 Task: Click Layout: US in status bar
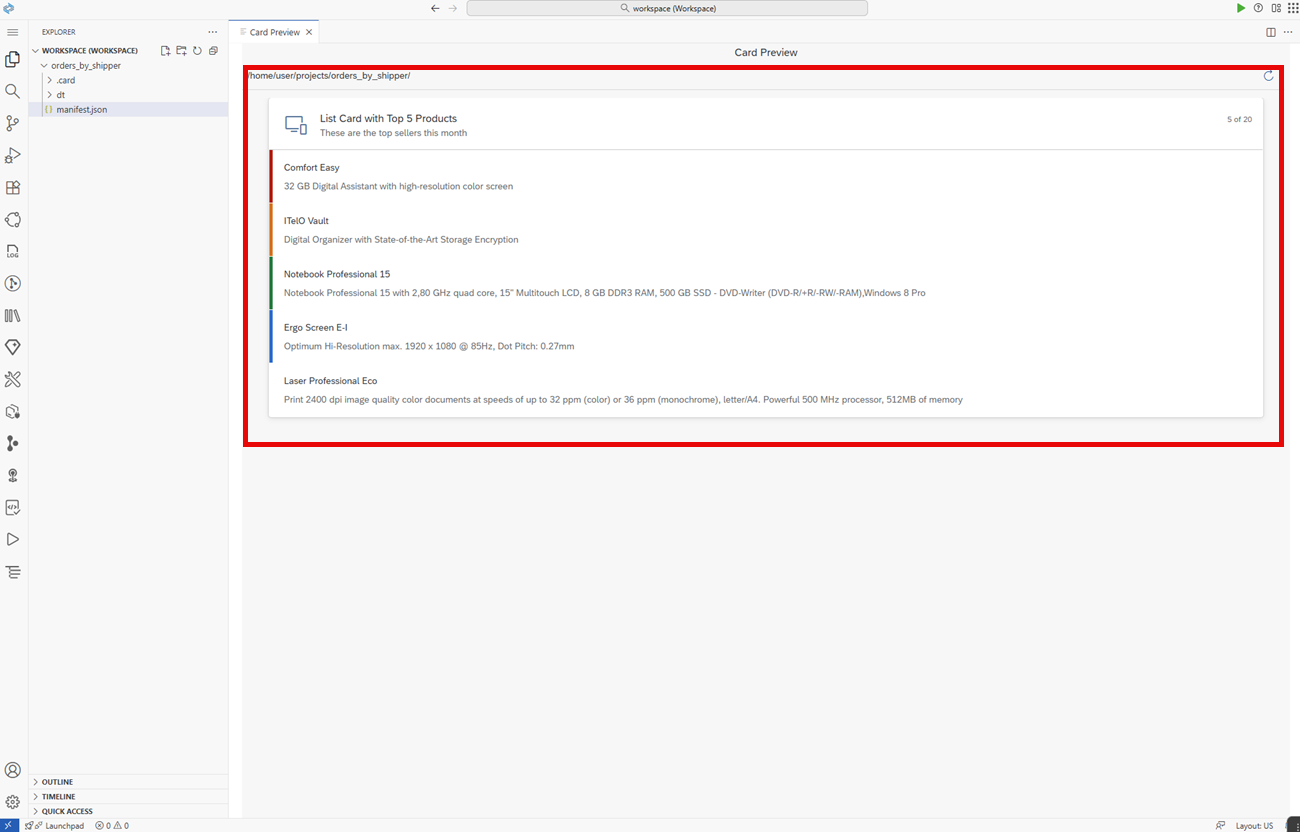[x=1254, y=825]
